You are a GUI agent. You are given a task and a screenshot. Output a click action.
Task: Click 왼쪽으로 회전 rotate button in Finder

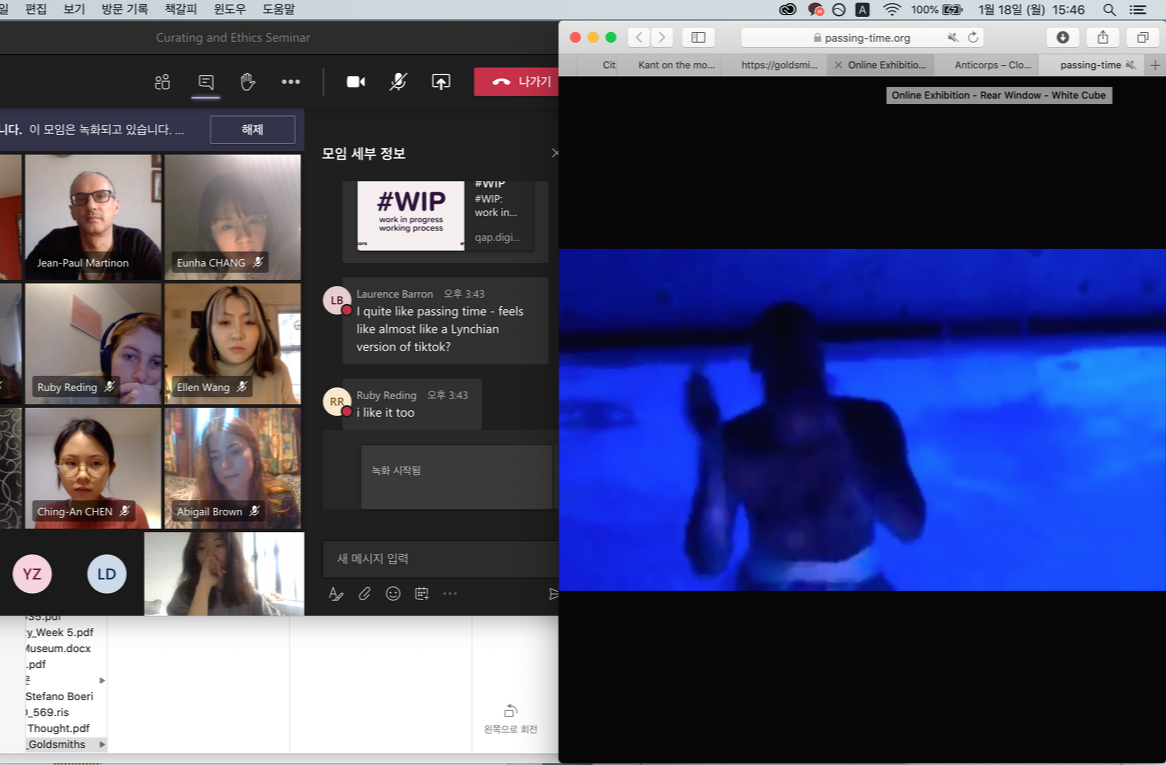click(x=510, y=719)
